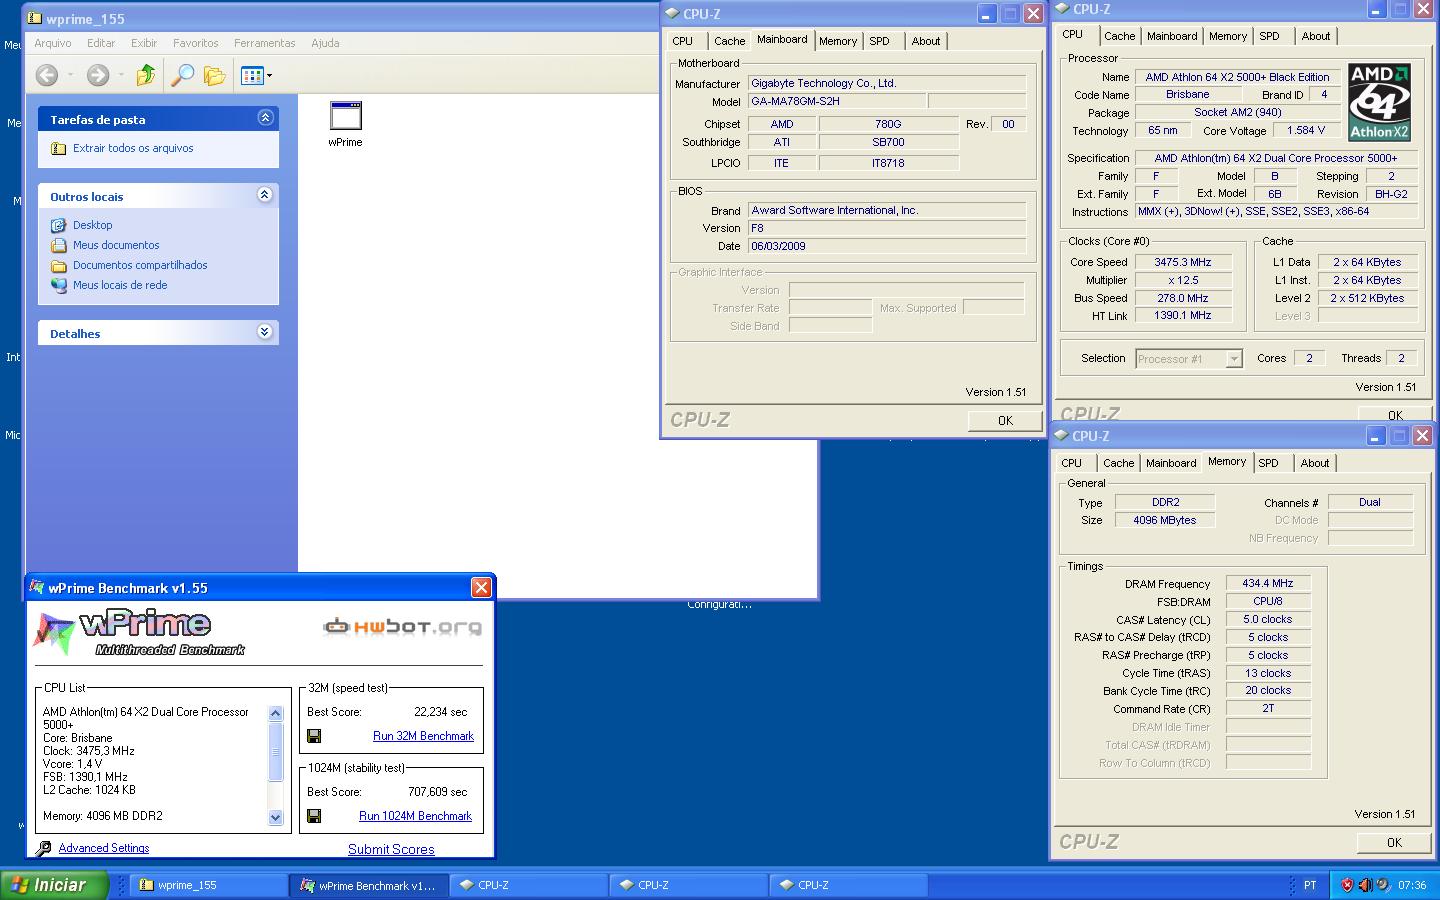Open the Arquivo menu
This screenshot has height=900, width=1440.
(x=53, y=43)
